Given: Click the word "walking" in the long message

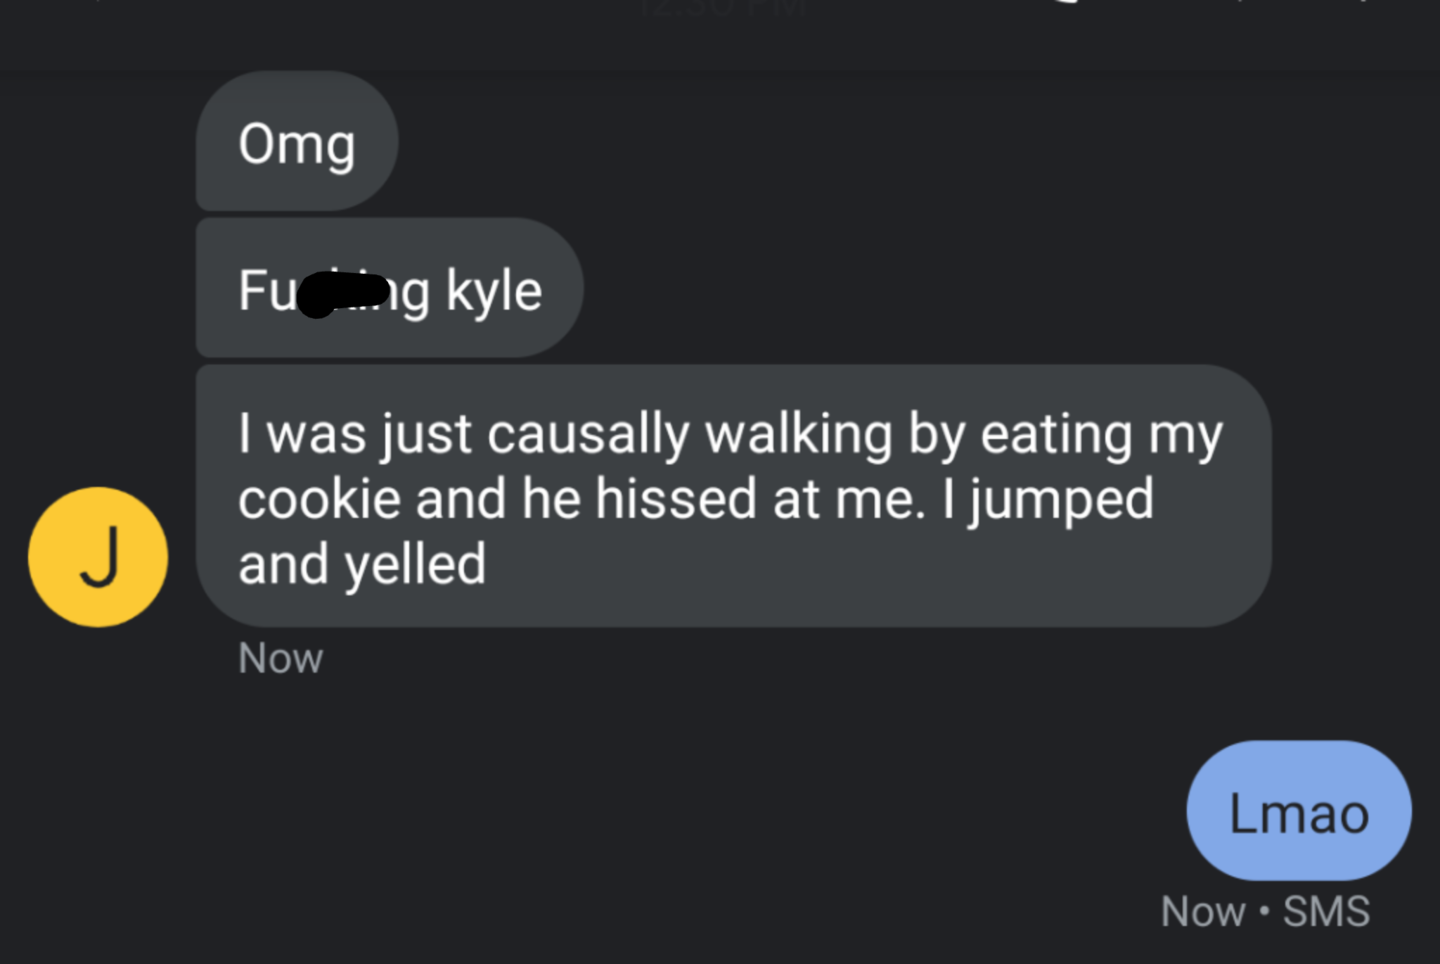Looking at the screenshot, I should click(x=798, y=435).
